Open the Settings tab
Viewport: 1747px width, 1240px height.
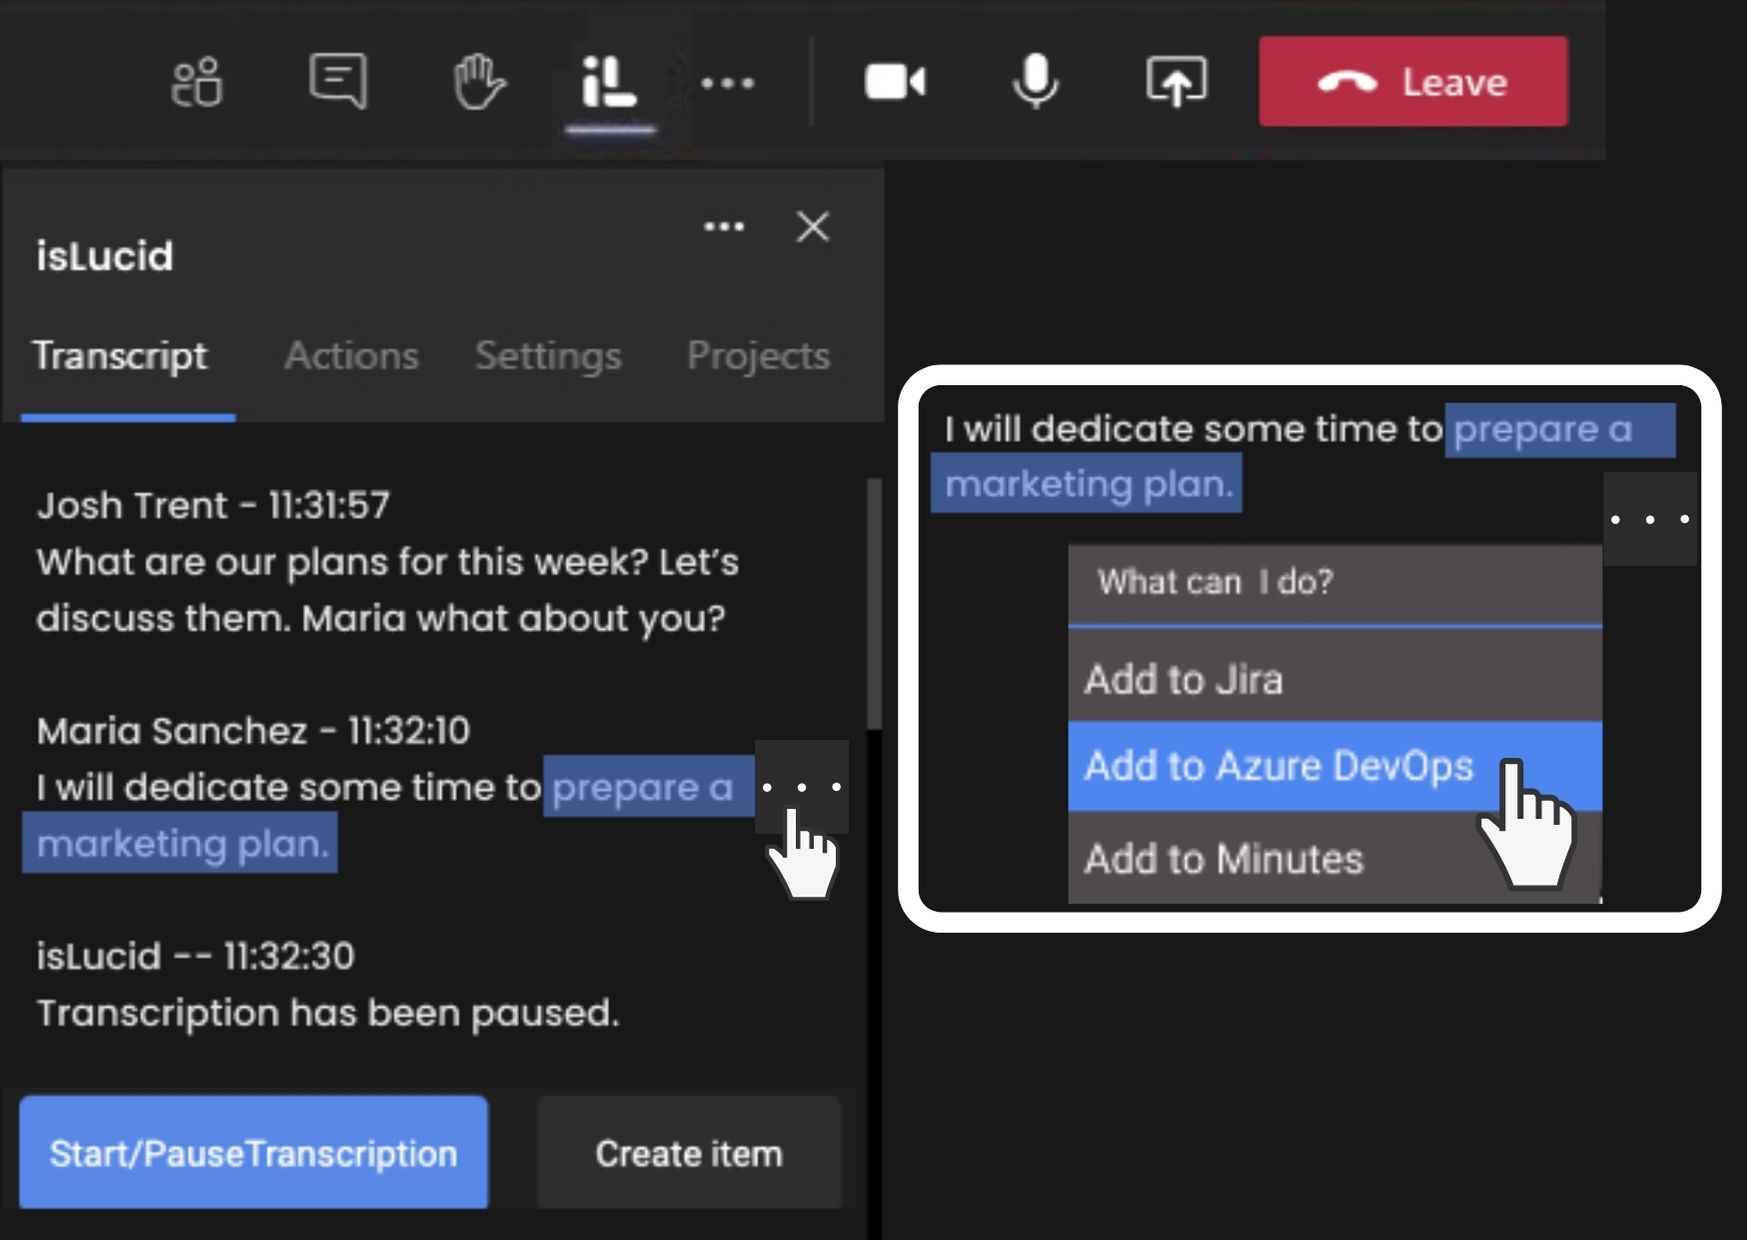(x=548, y=356)
